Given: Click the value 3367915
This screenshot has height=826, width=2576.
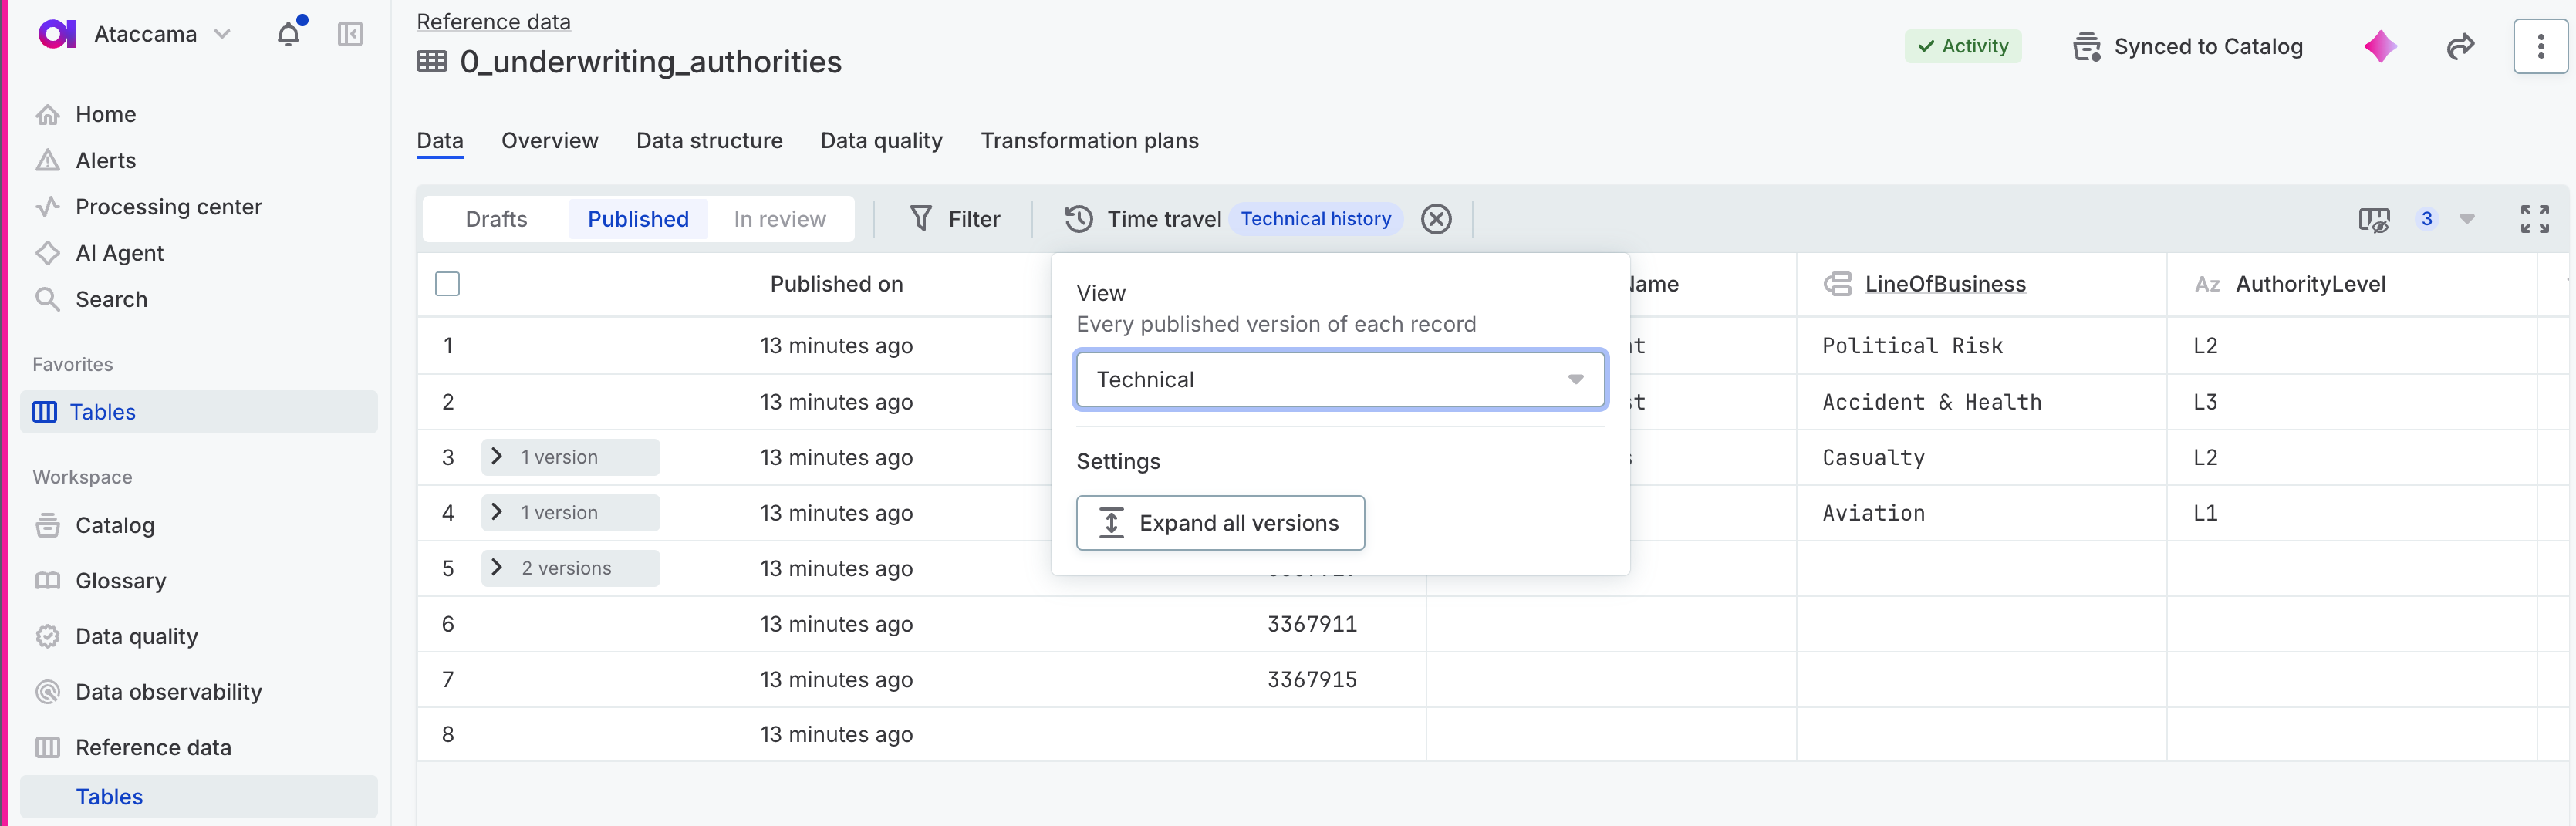Looking at the screenshot, I should 1312,680.
